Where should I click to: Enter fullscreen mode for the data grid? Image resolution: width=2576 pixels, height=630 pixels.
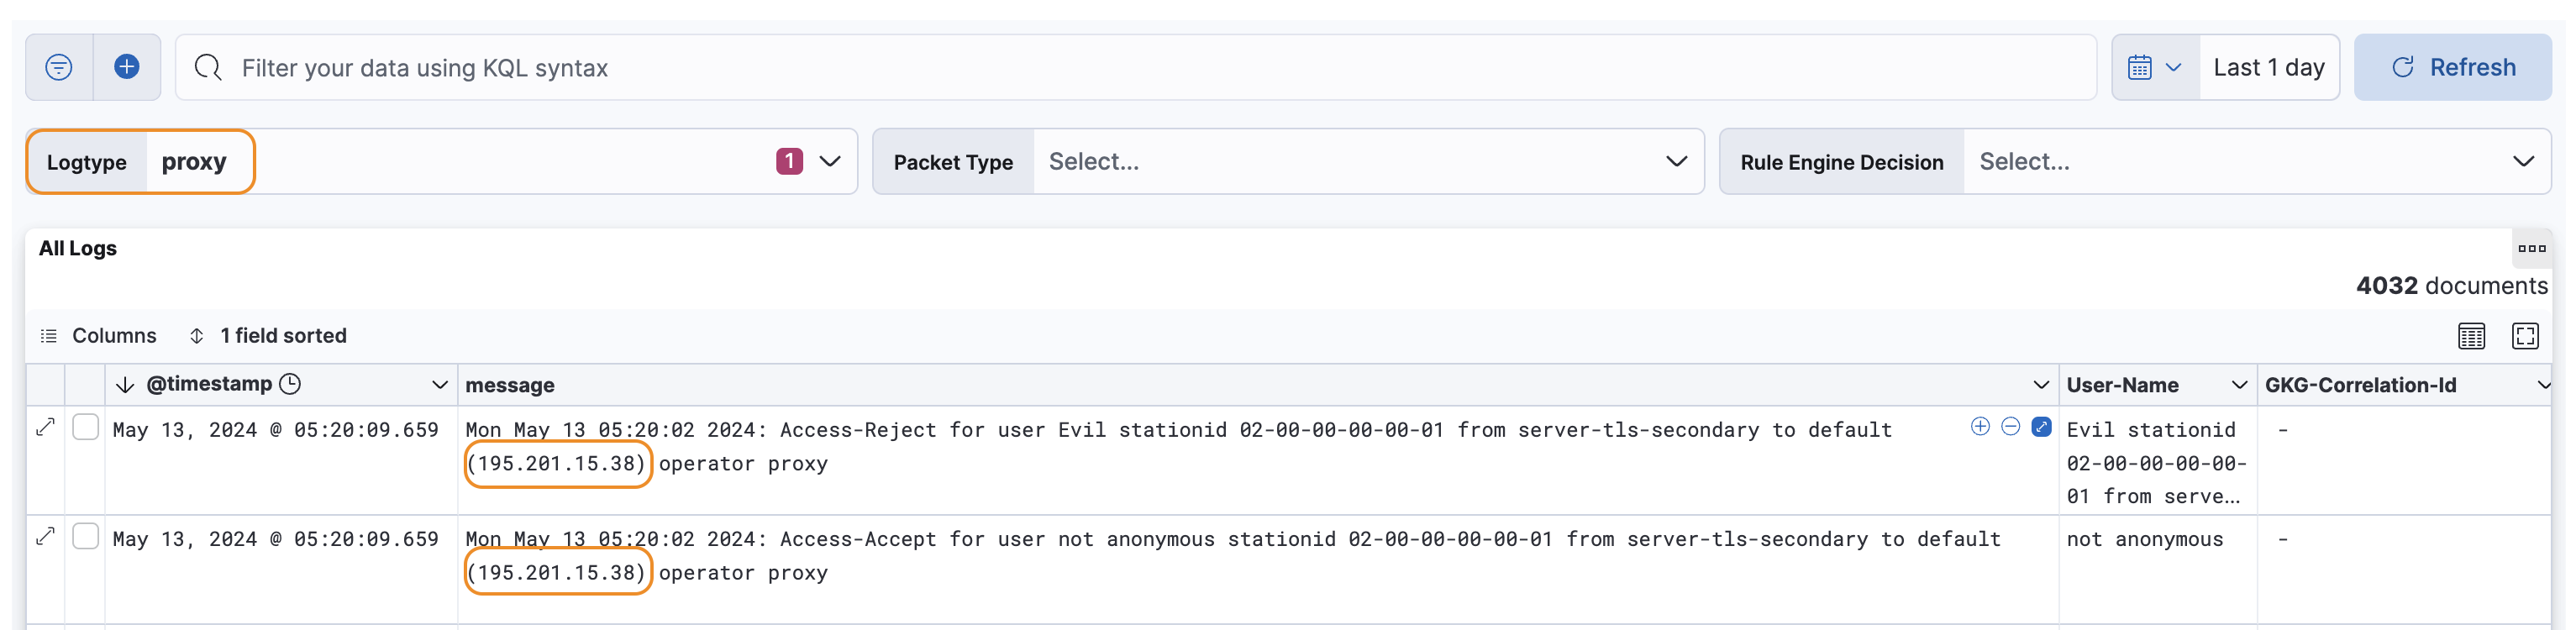pyautogui.click(x=2524, y=336)
